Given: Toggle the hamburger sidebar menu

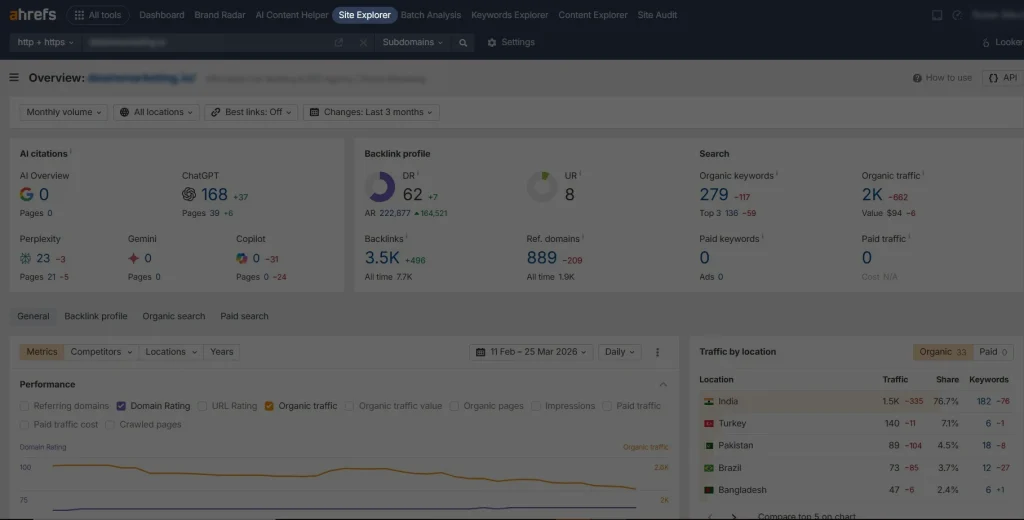Looking at the screenshot, I should [14, 78].
